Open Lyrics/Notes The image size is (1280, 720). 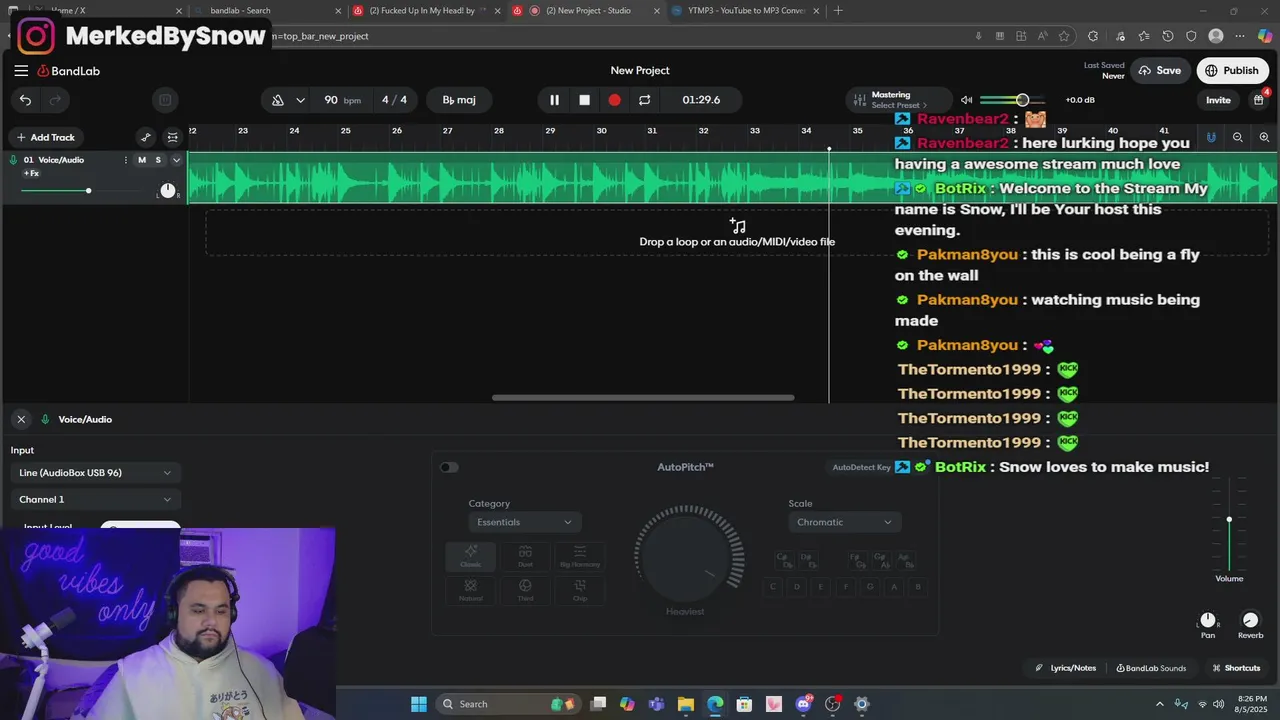1065,668
